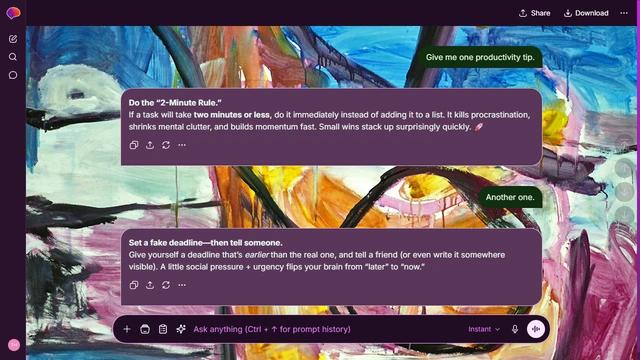The width and height of the screenshot is (640, 360).
Task: Open the user avatar at sidebar bottom
Action: 14,345
